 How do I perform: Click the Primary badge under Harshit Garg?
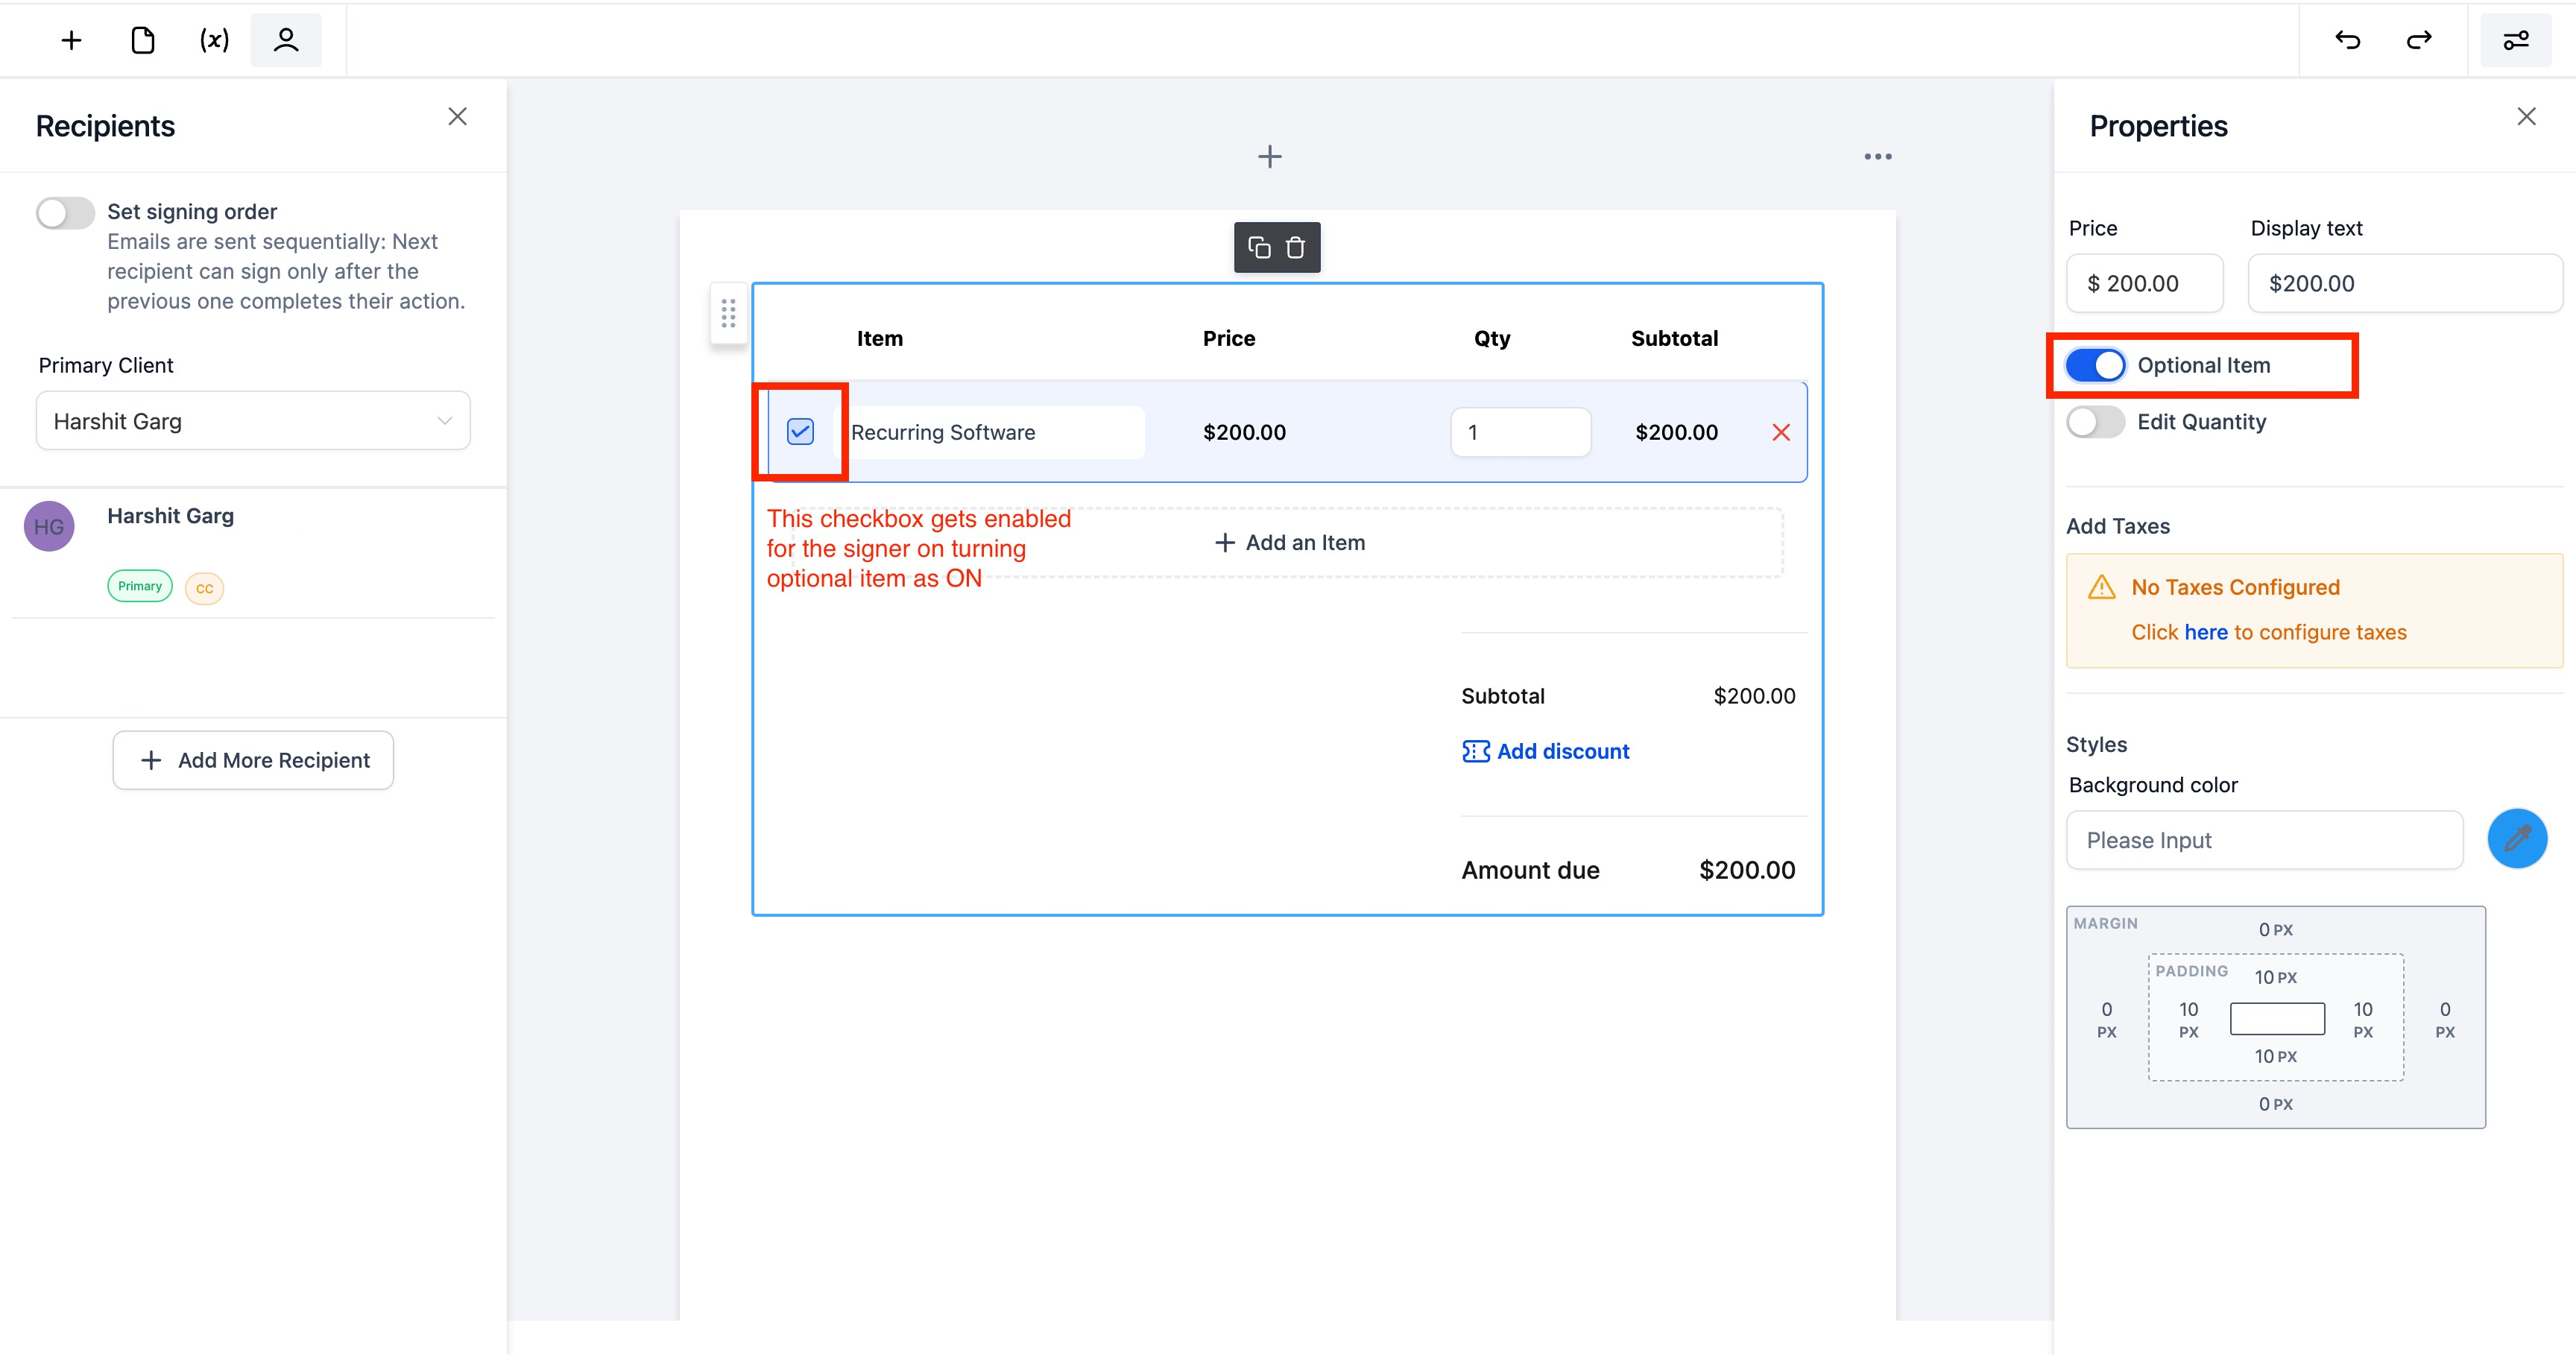coord(140,586)
